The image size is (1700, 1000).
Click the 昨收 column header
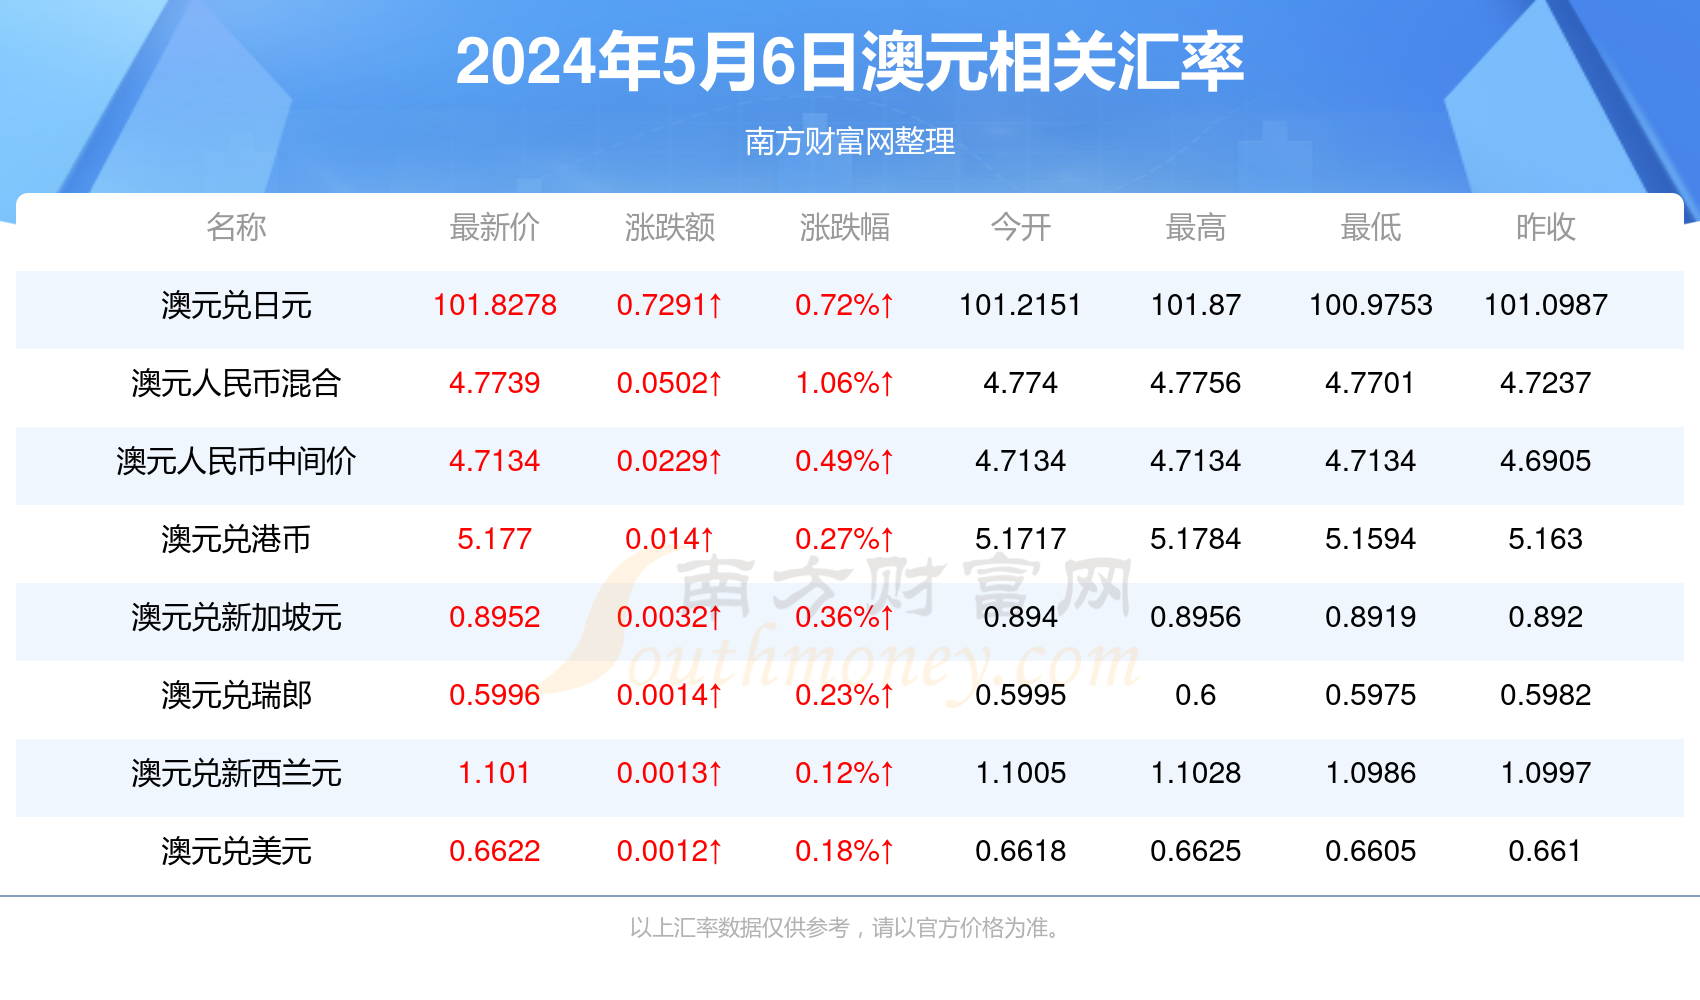pyautogui.click(x=1545, y=227)
